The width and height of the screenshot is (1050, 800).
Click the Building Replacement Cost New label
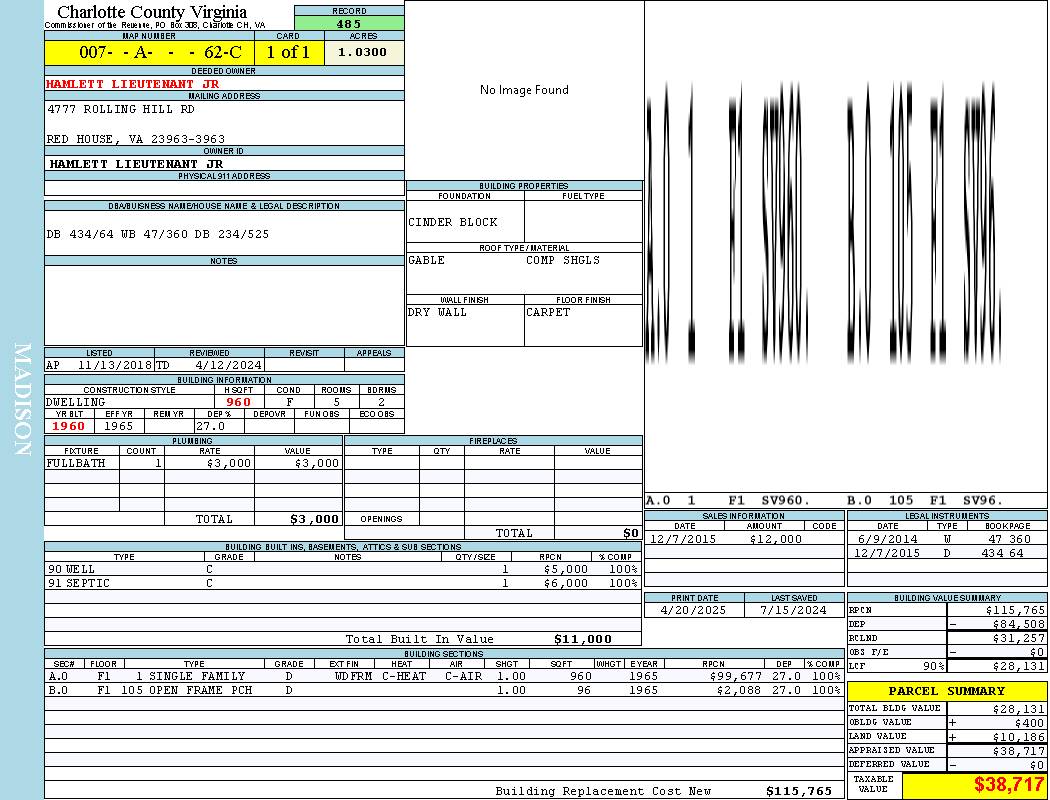tap(603, 791)
